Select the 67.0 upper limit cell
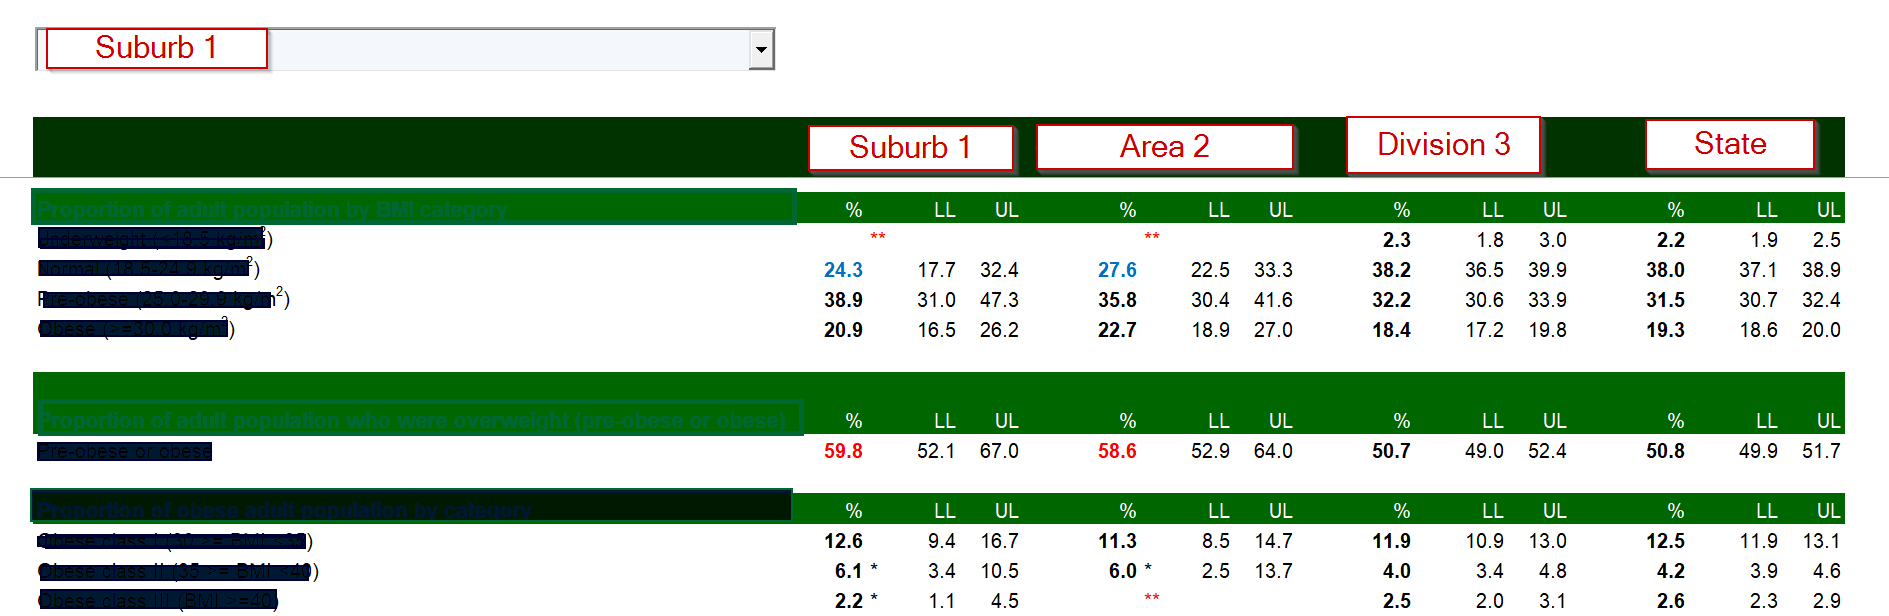 (999, 451)
